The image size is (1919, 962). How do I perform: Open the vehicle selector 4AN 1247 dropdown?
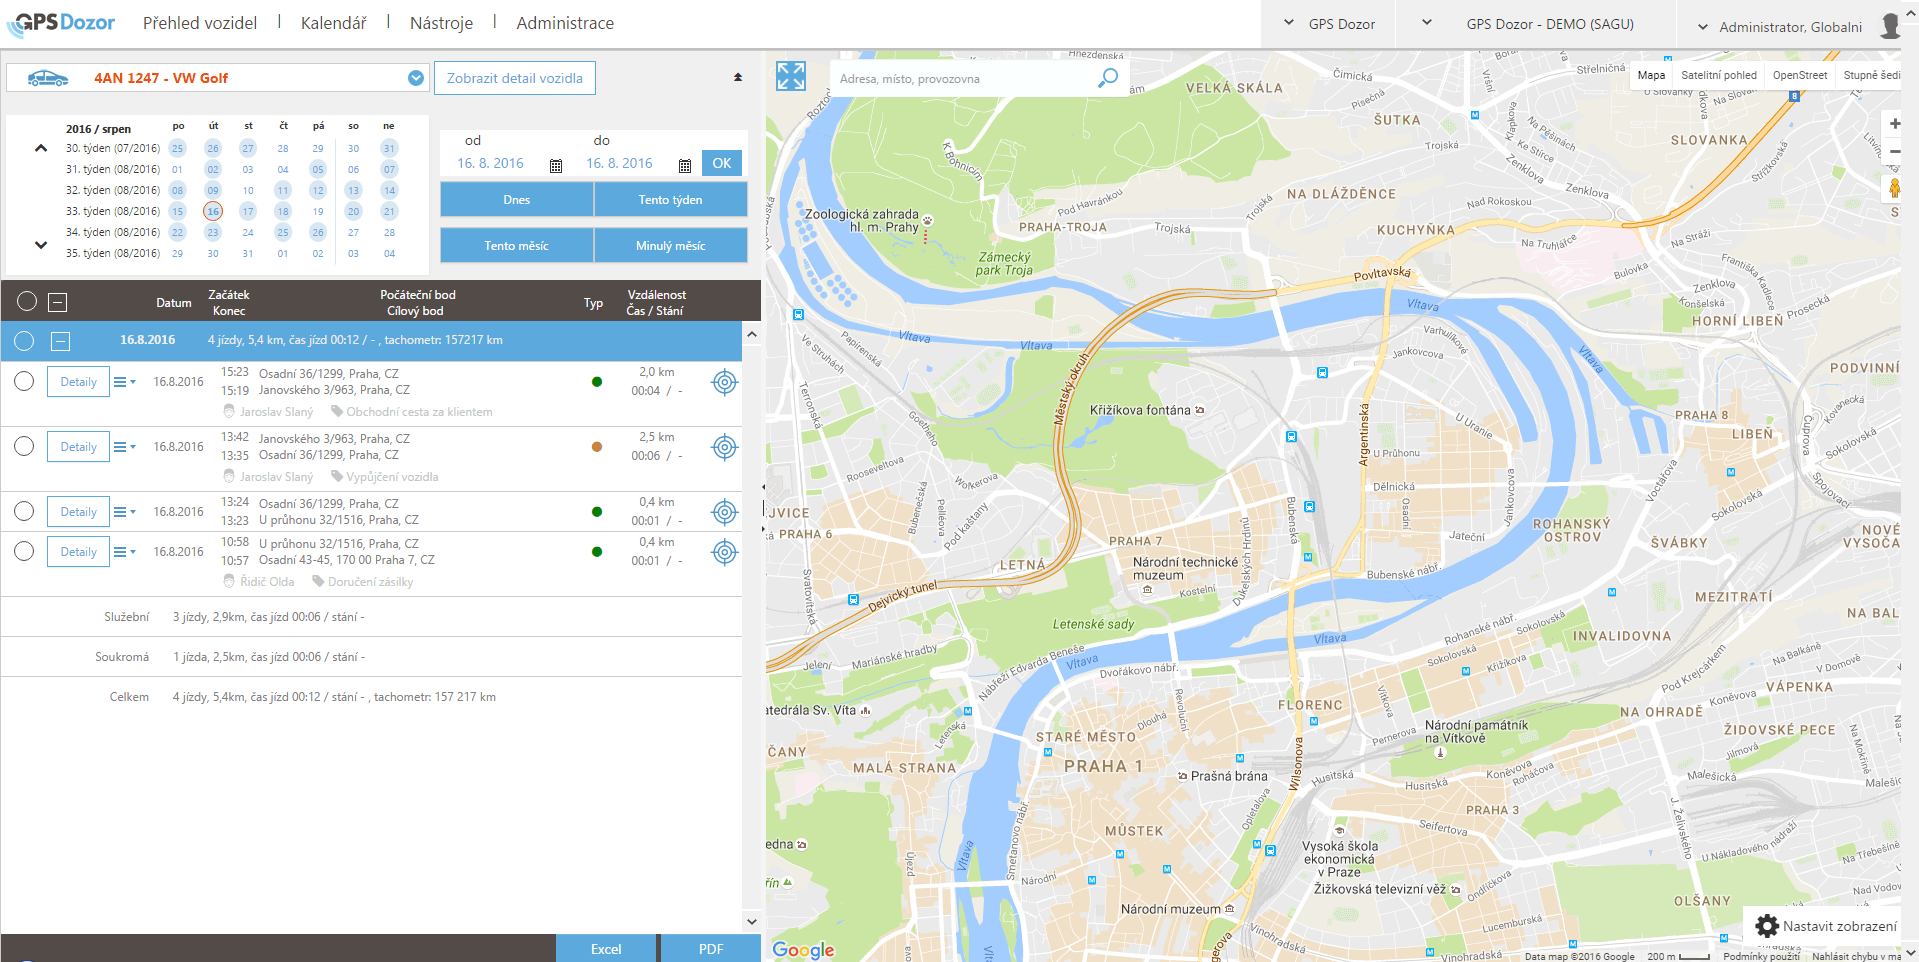click(416, 78)
